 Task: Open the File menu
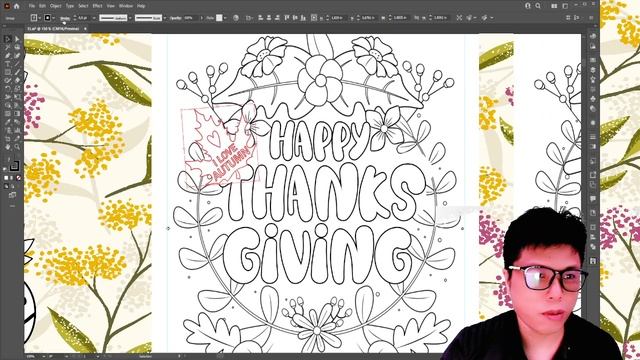(32, 6)
